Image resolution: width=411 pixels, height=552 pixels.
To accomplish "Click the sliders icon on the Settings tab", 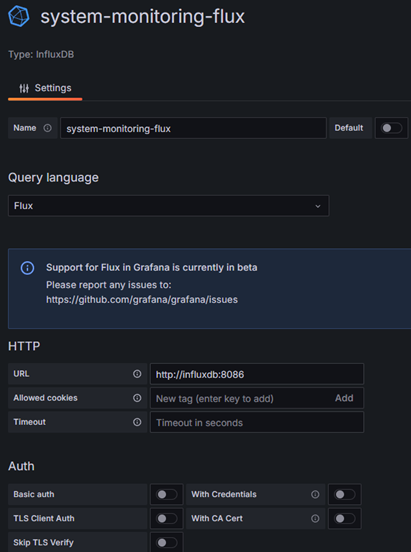I will (x=24, y=88).
